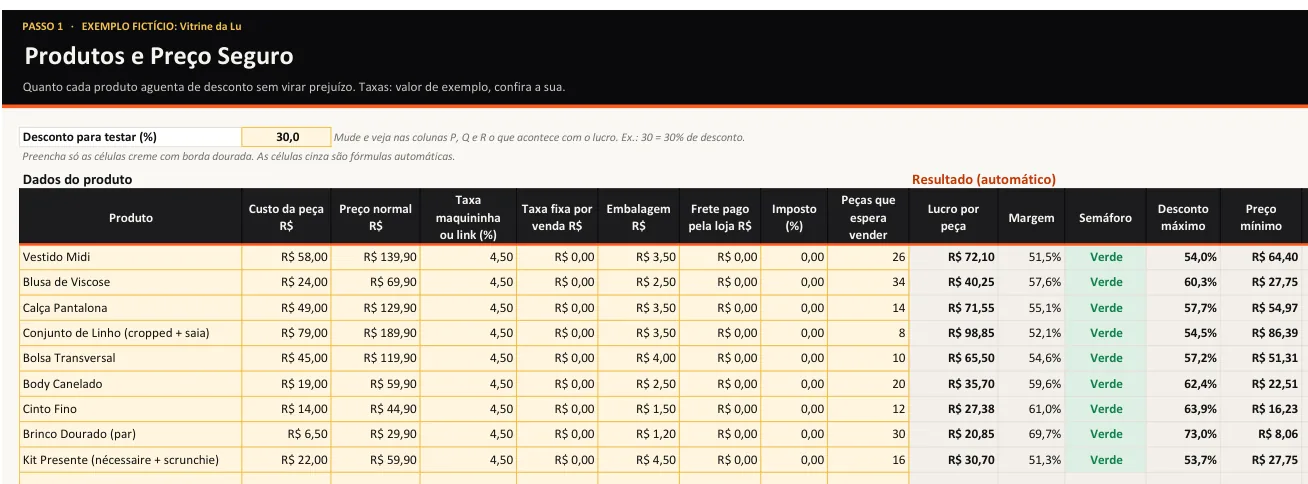This screenshot has height=484, width=1308.
Task: Select the normal price cell R$ 139,90
Action: [x=376, y=257]
